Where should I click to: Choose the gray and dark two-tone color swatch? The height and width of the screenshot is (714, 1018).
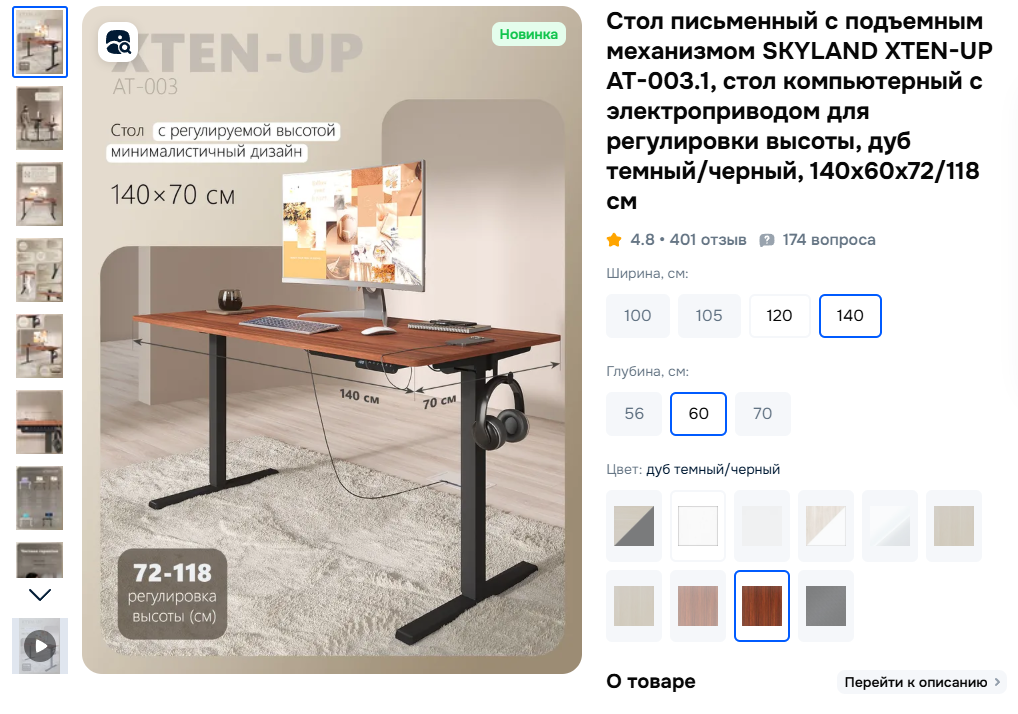[x=634, y=526]
